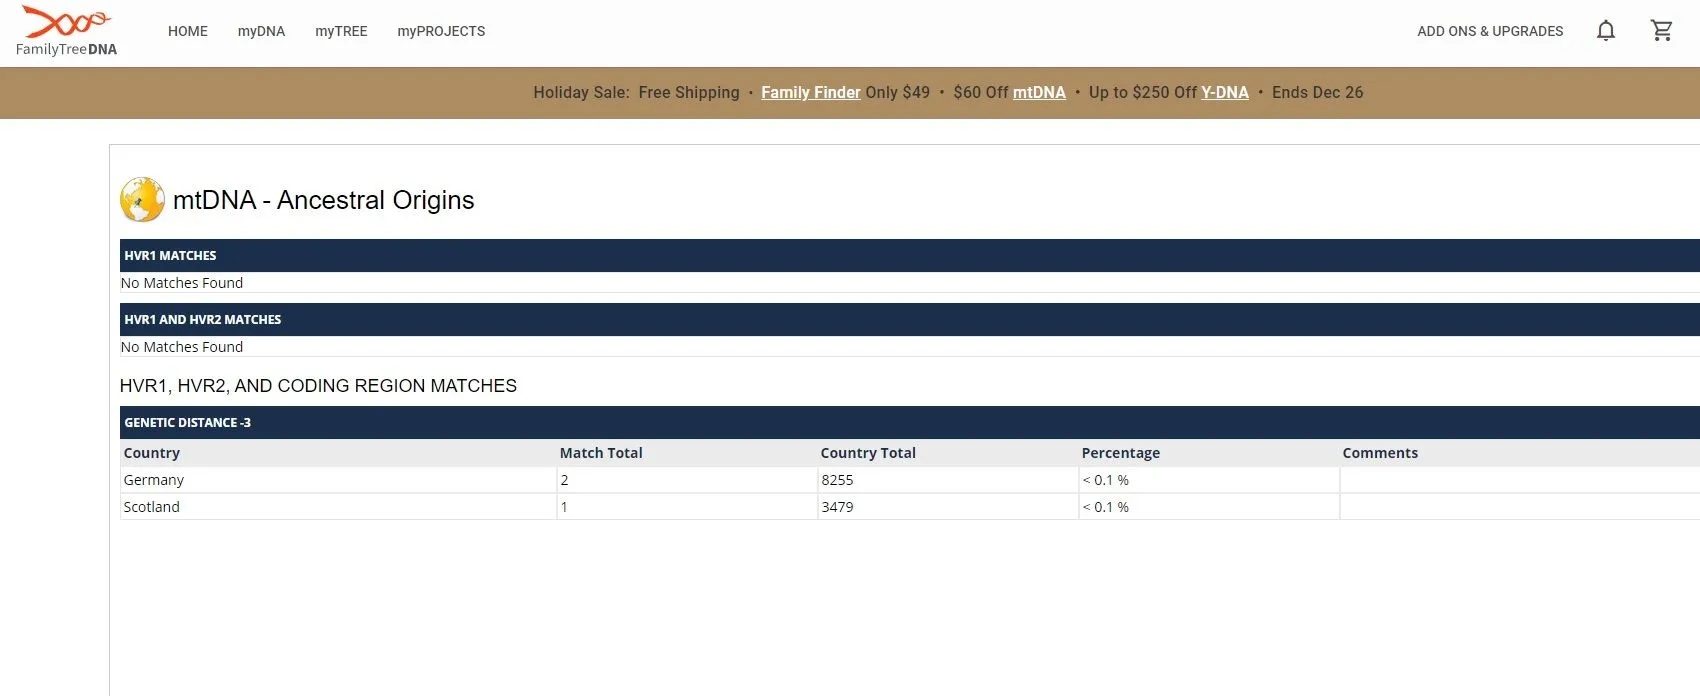Open the notifications bell
Viewport: 1700px width, 696px height.
(1606, 31)
